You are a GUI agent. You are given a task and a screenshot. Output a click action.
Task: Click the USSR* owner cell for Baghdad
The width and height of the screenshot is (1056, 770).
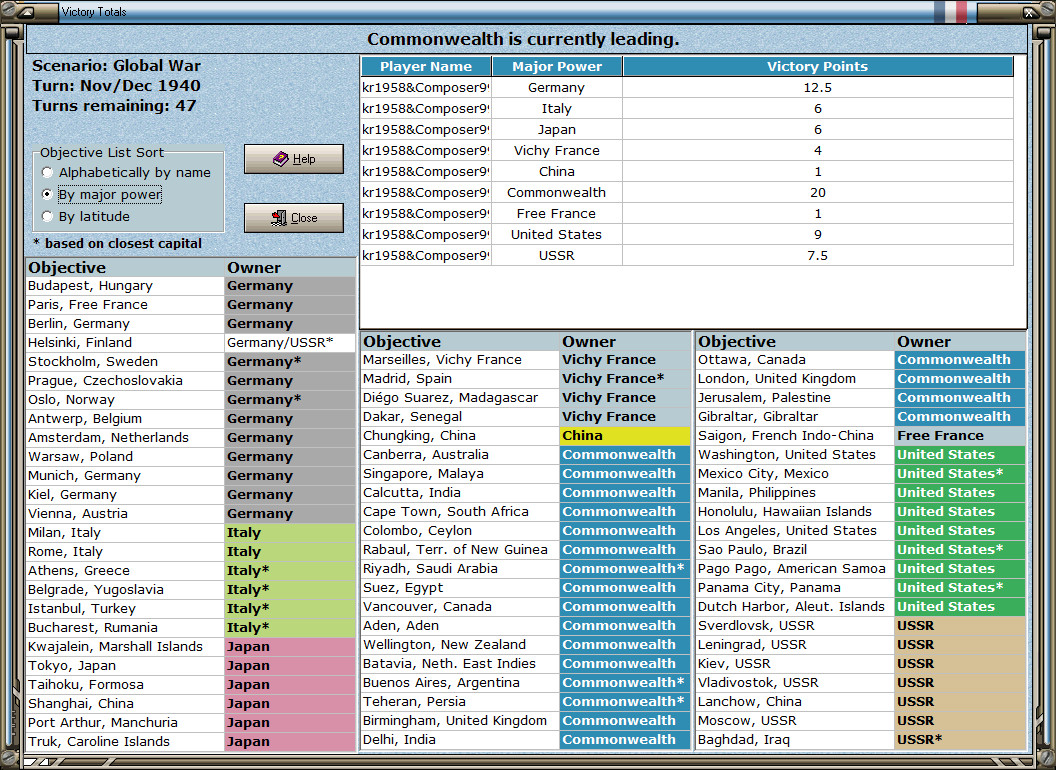(x=960, y=740)
